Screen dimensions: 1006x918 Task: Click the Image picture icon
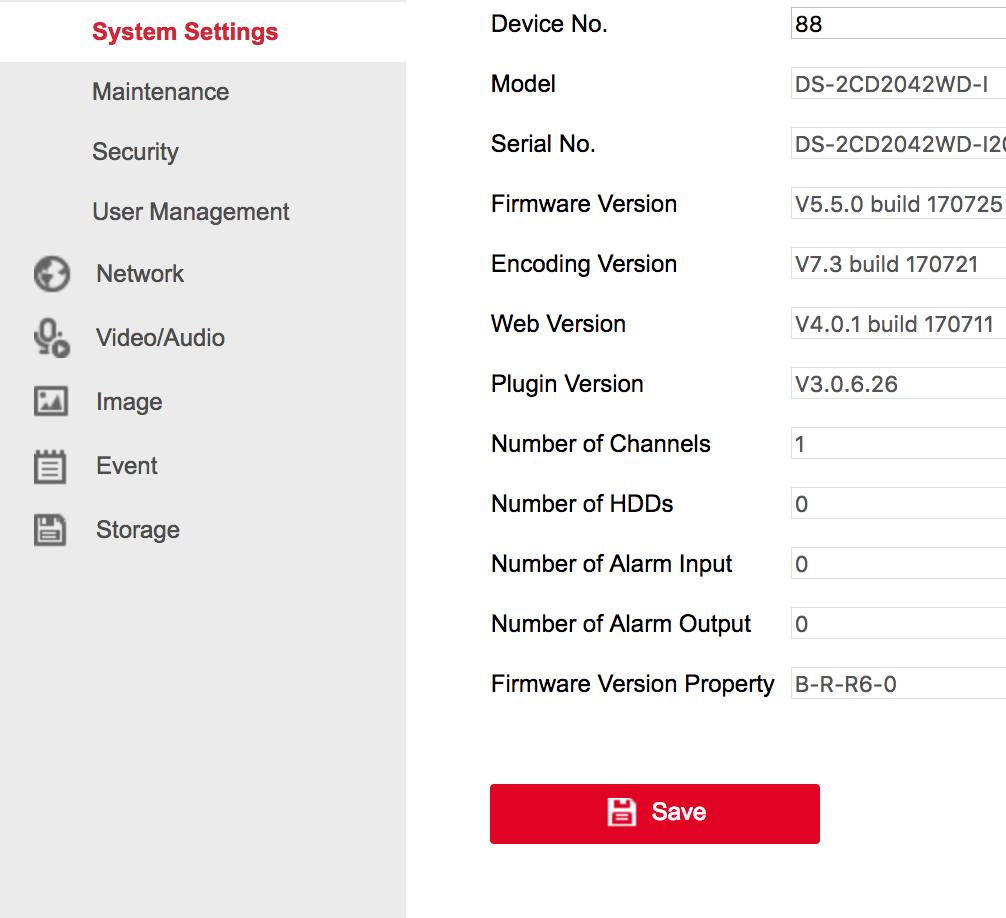point(51,402)
